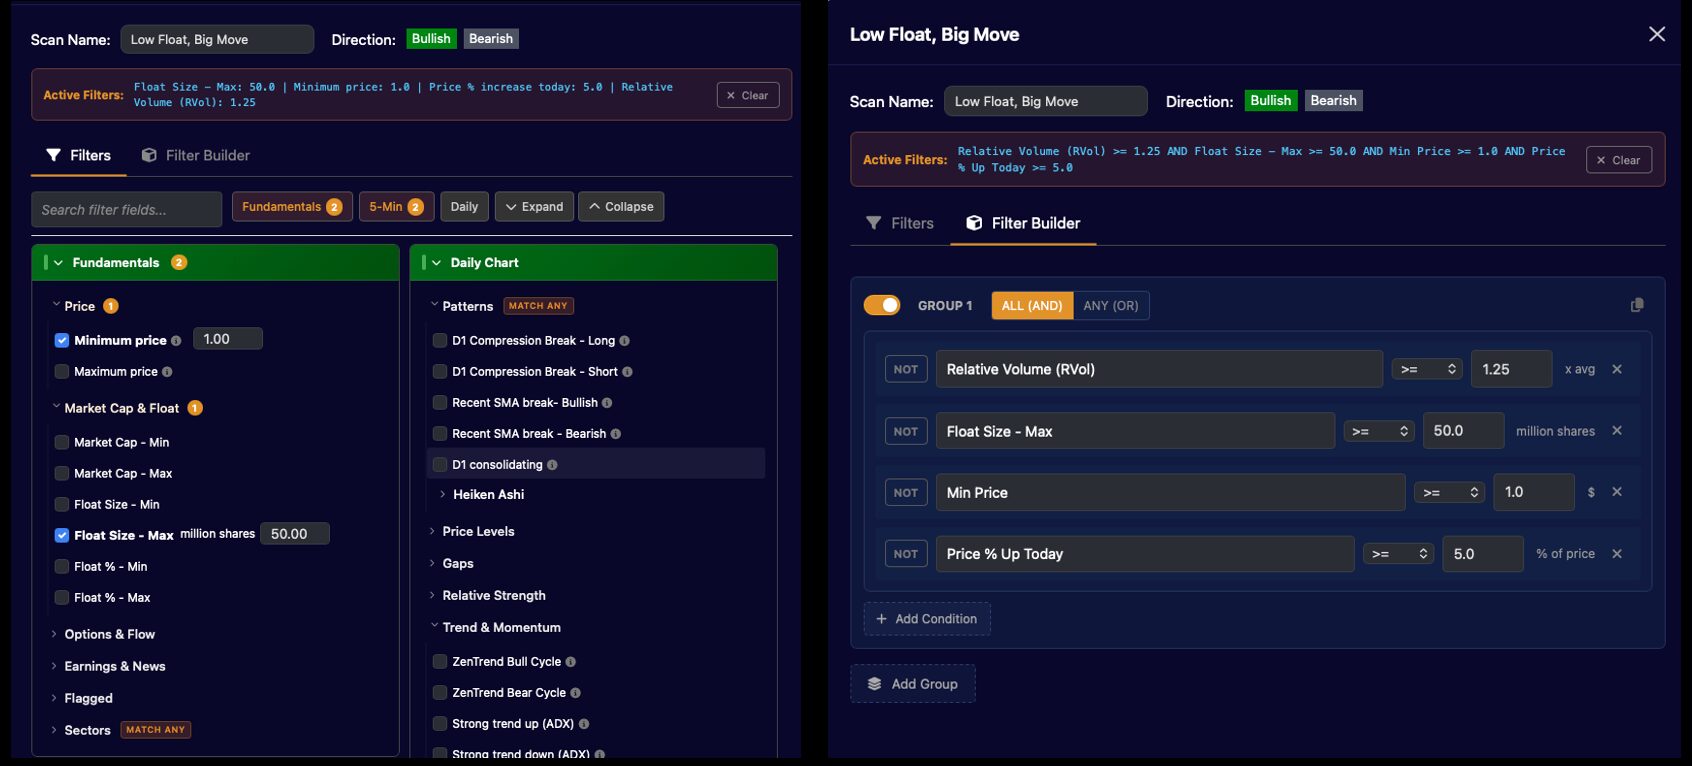Screen dimensions: 1692x766
Task: Check Market Cap - Max checkbox
Action: click(62, 473)
